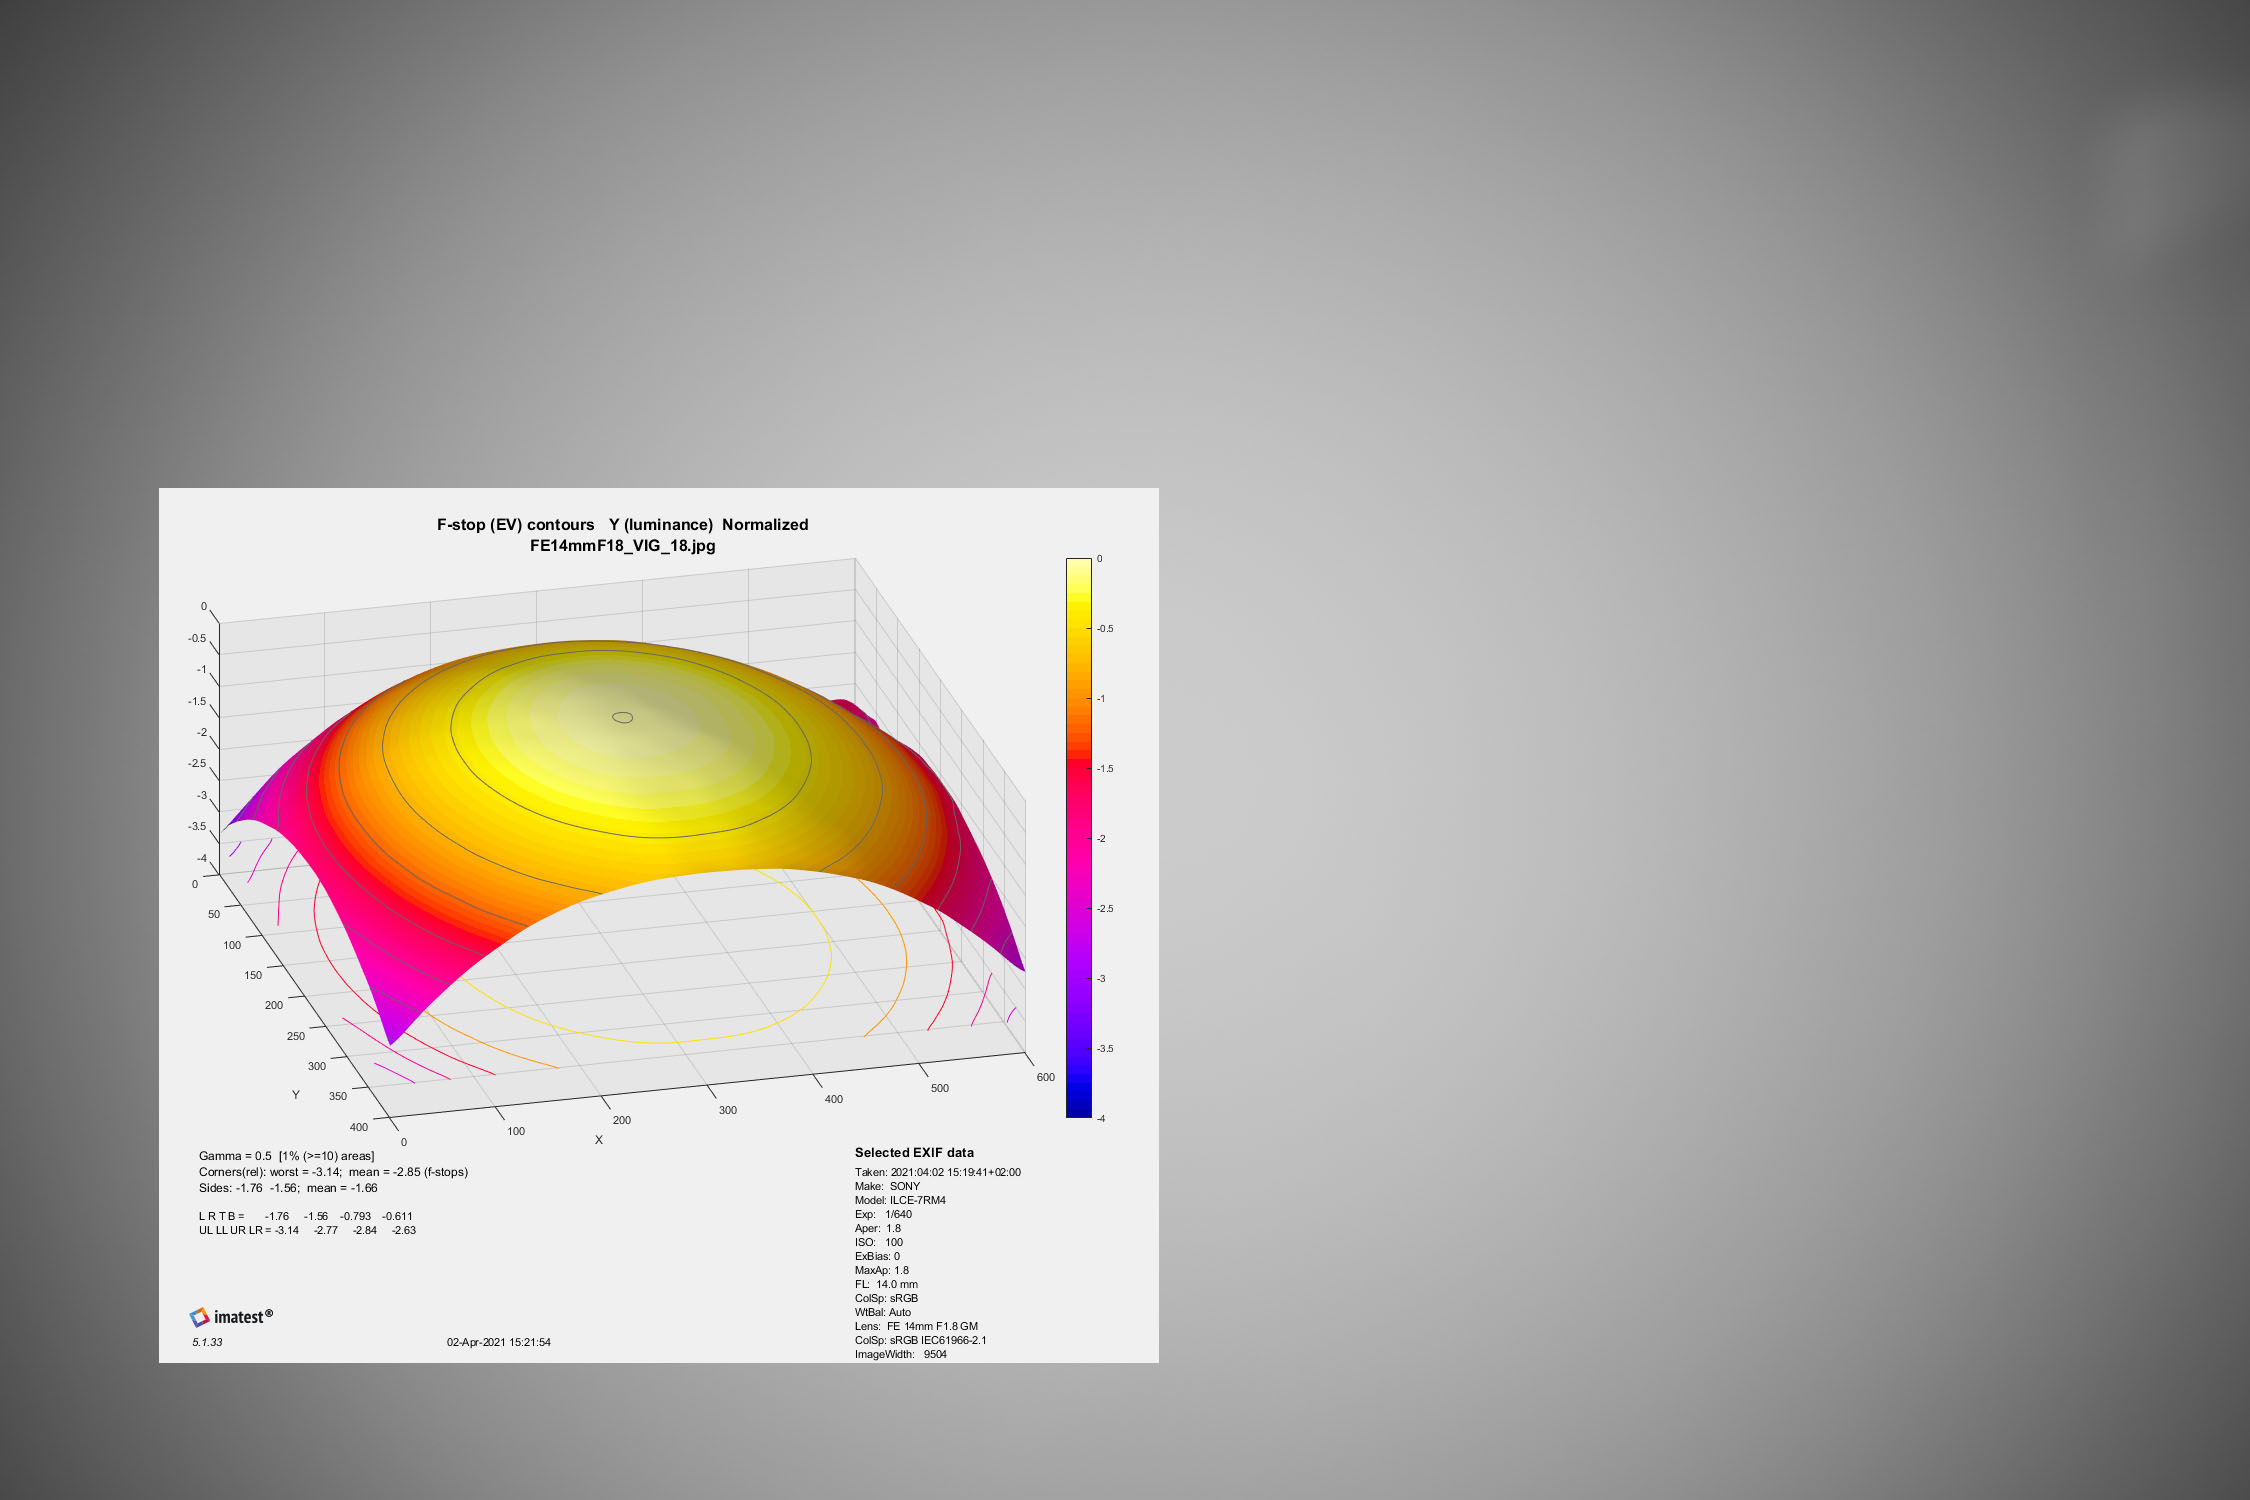This screenshot has height=1500, width=2250.
Task: Click the Y axis label
Action: click(x=295, y=1095)
